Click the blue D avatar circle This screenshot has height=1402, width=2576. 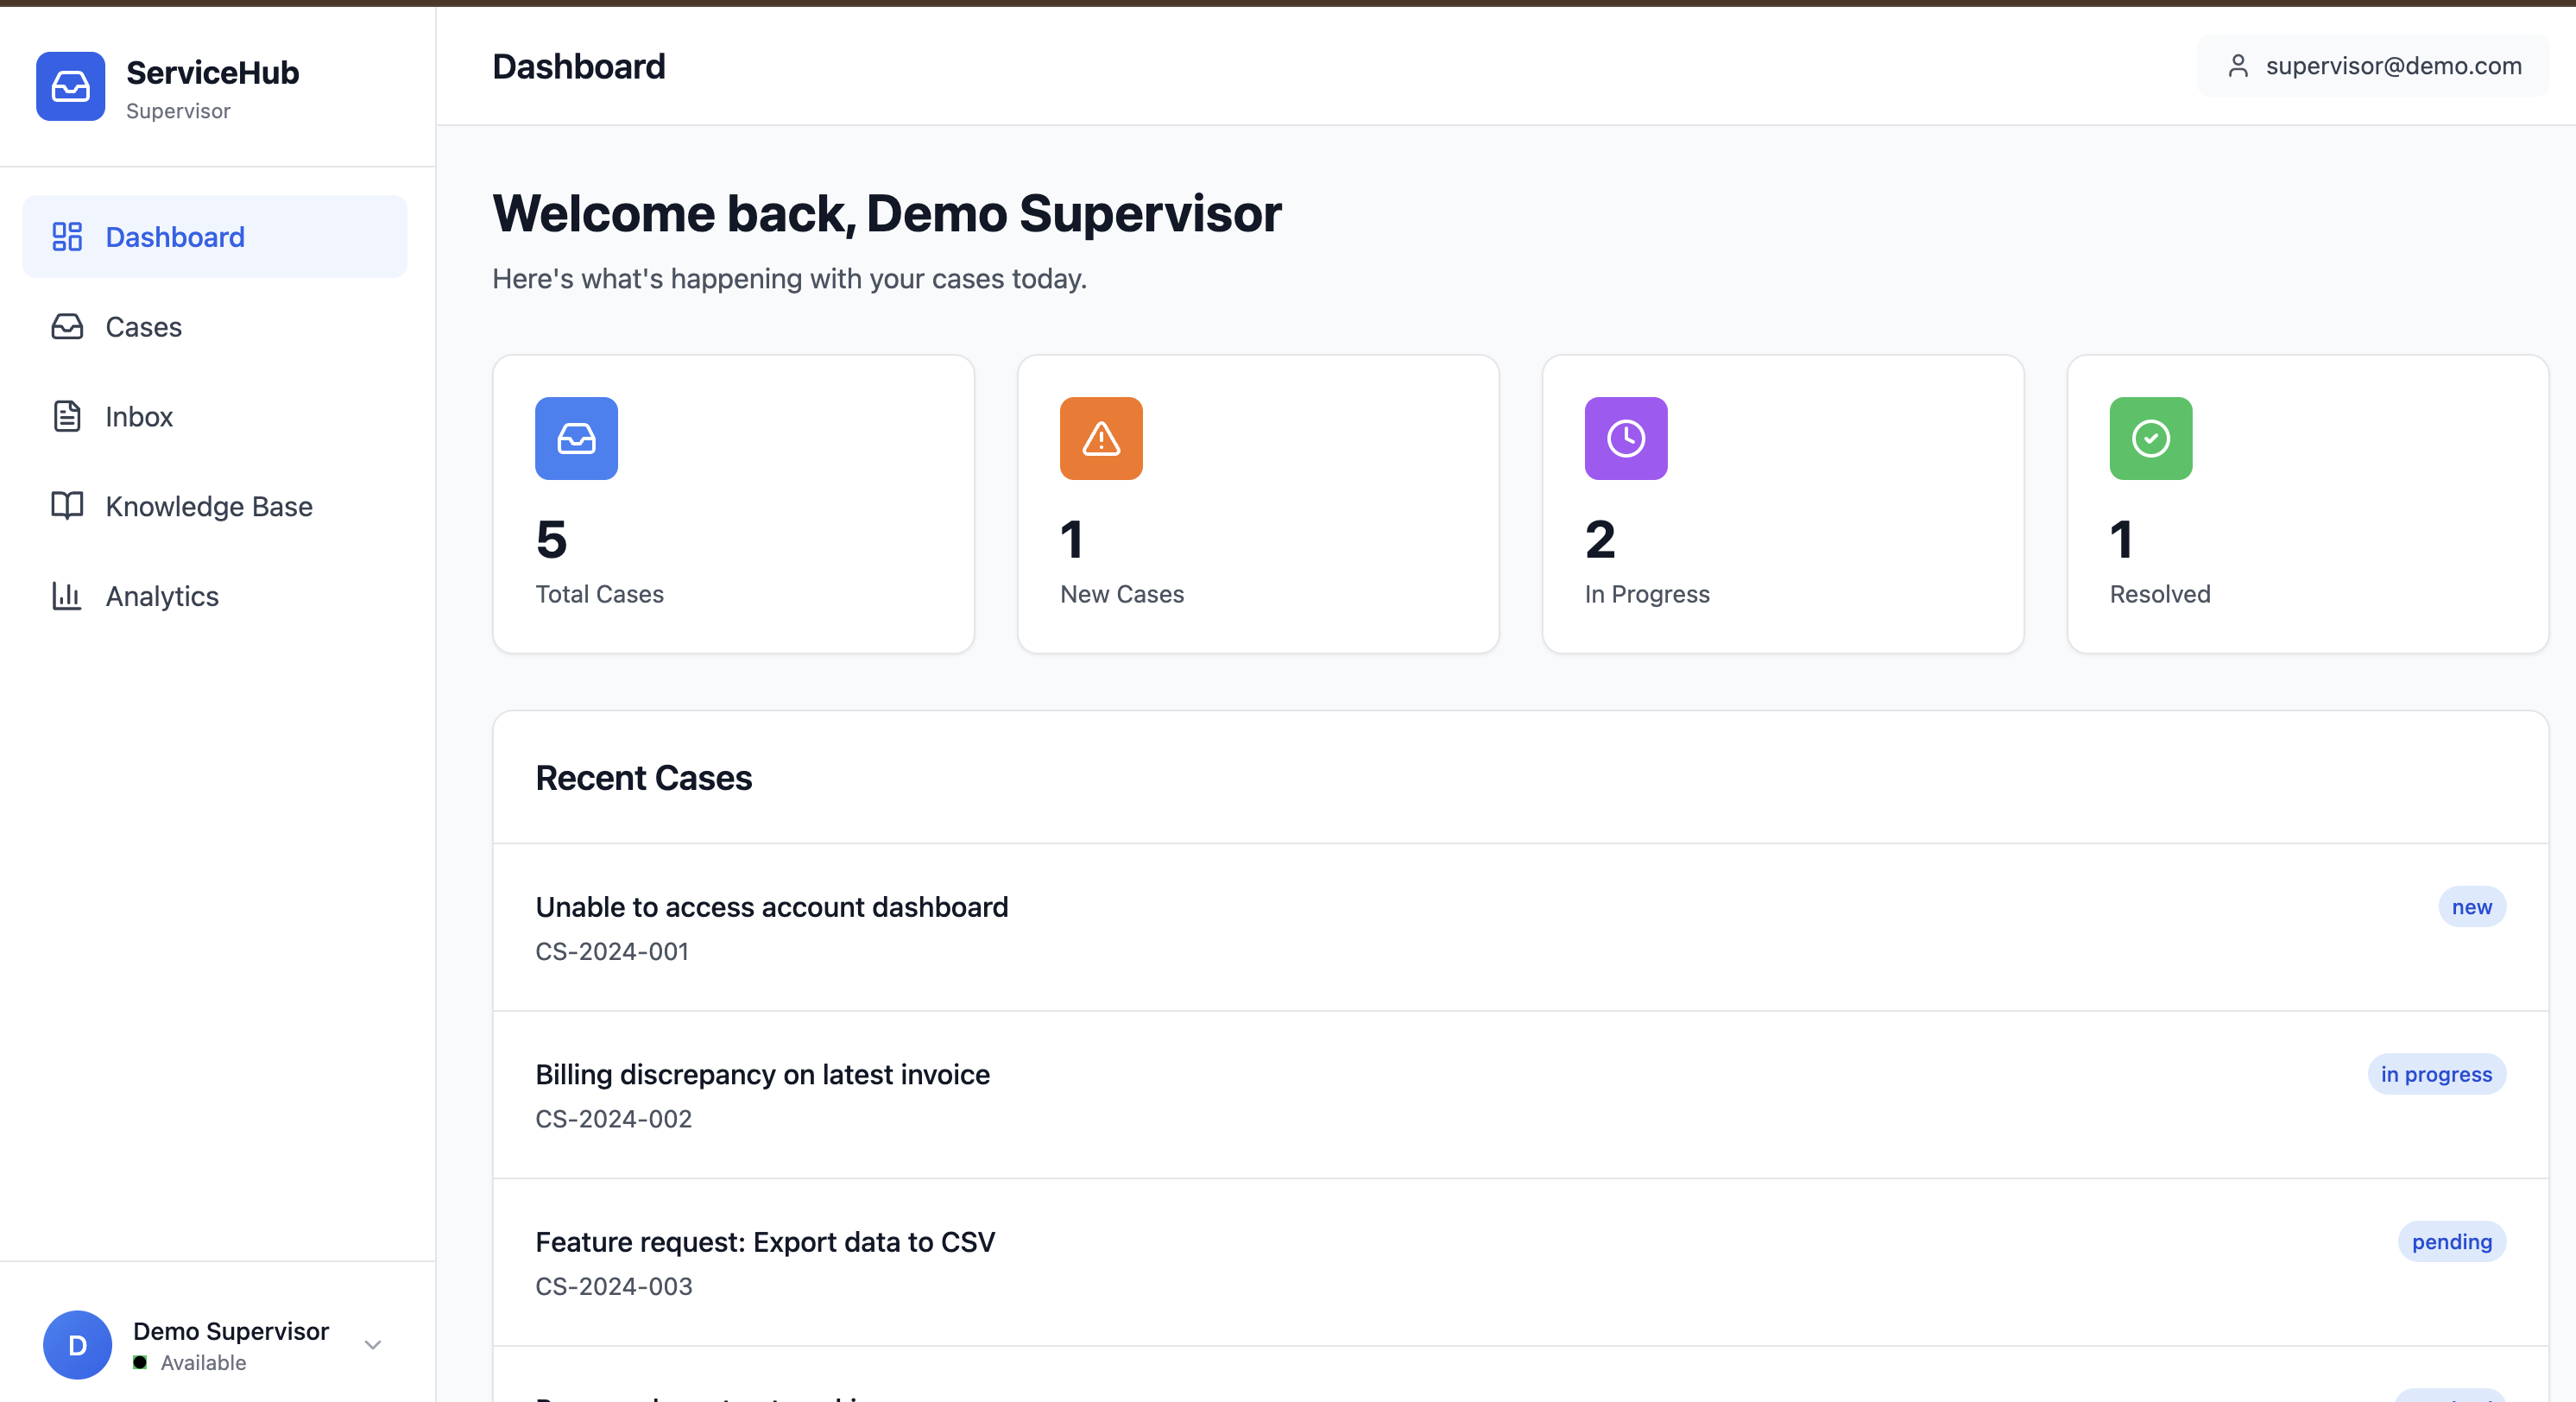[78, 1345]
